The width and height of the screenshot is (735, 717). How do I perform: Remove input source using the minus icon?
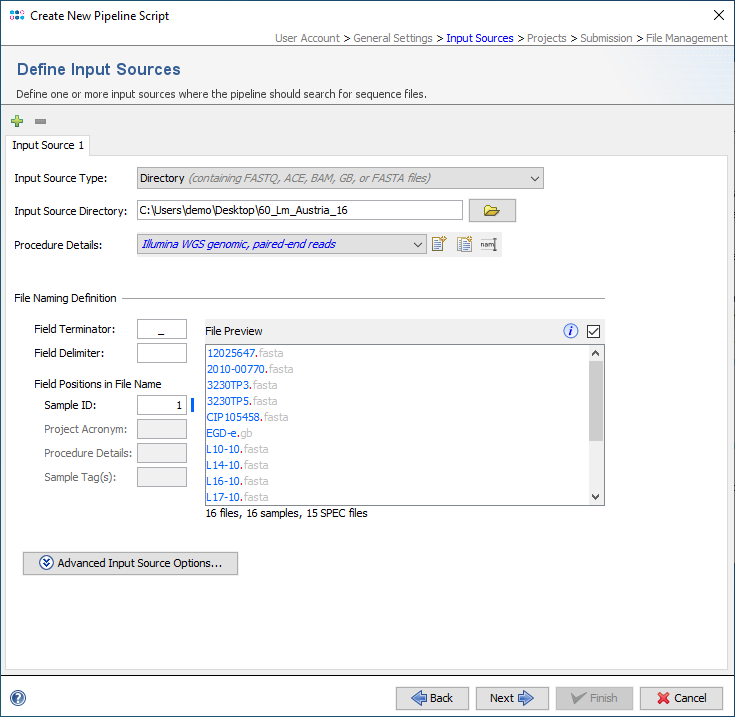pyautogui.click(x=41, y=121)
